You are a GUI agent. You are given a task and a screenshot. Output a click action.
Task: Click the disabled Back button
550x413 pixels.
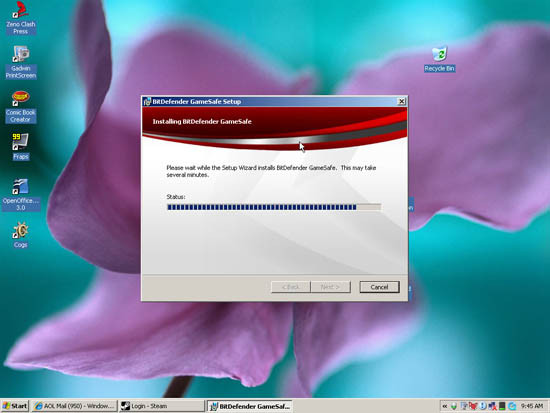point(291,287)
